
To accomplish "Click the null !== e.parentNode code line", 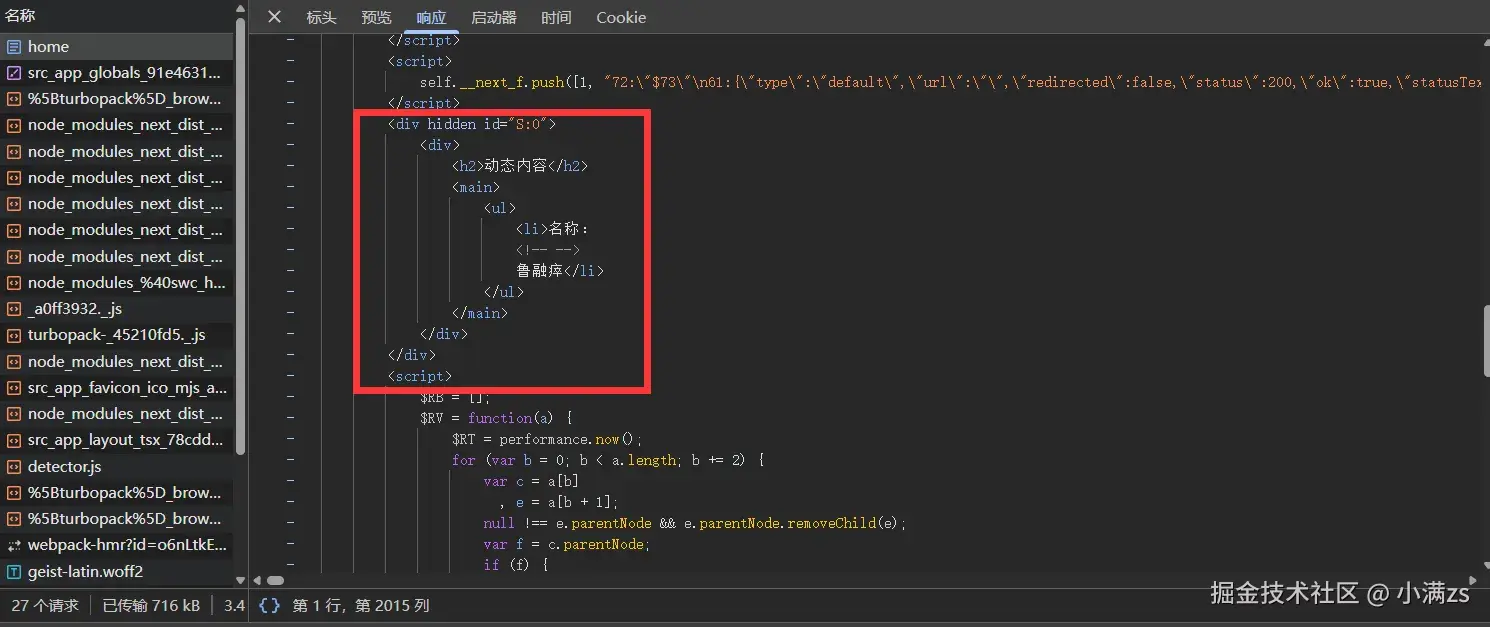I will [695, 523].
